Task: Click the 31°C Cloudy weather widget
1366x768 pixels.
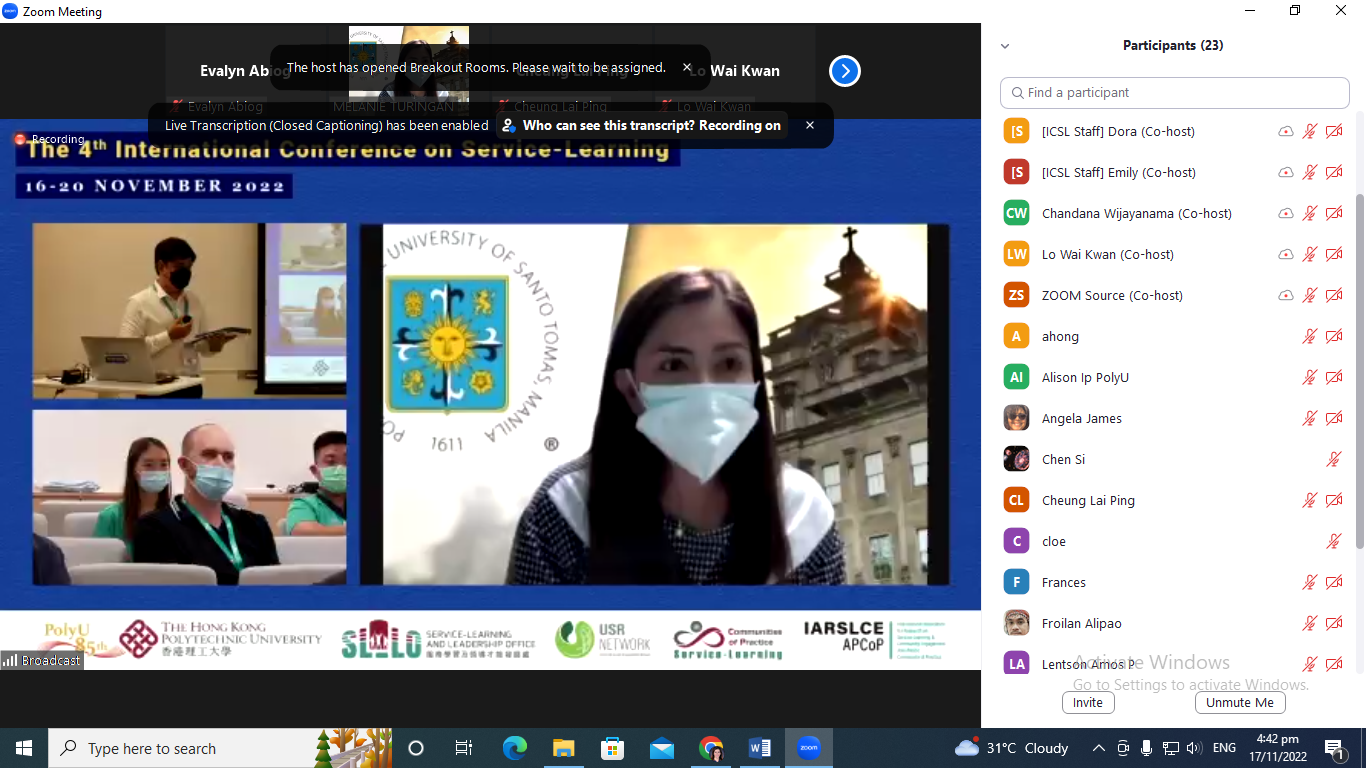Action: point(1012,748)
